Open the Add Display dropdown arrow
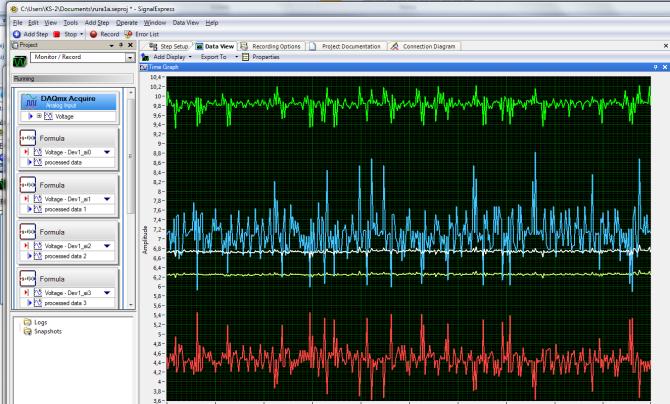 [190, 57]
